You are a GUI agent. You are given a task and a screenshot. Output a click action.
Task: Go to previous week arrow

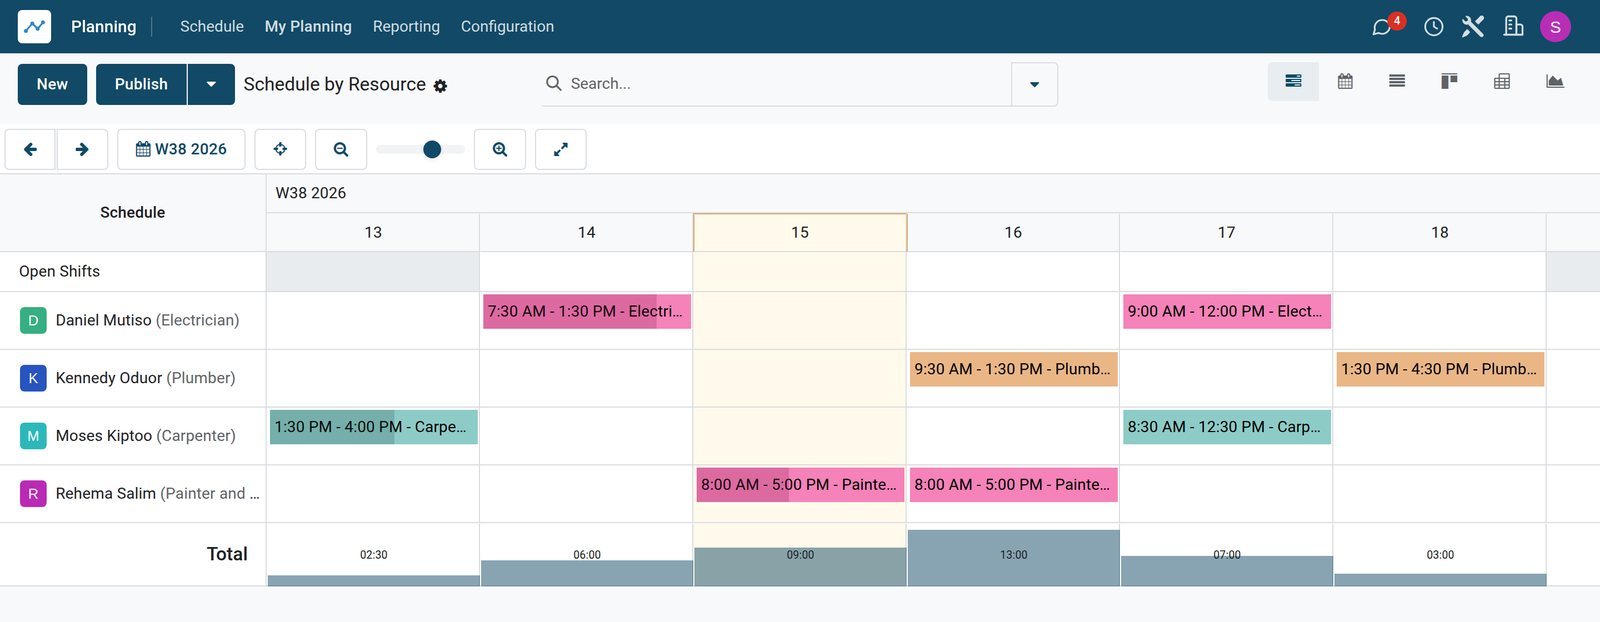pos(30,149)
